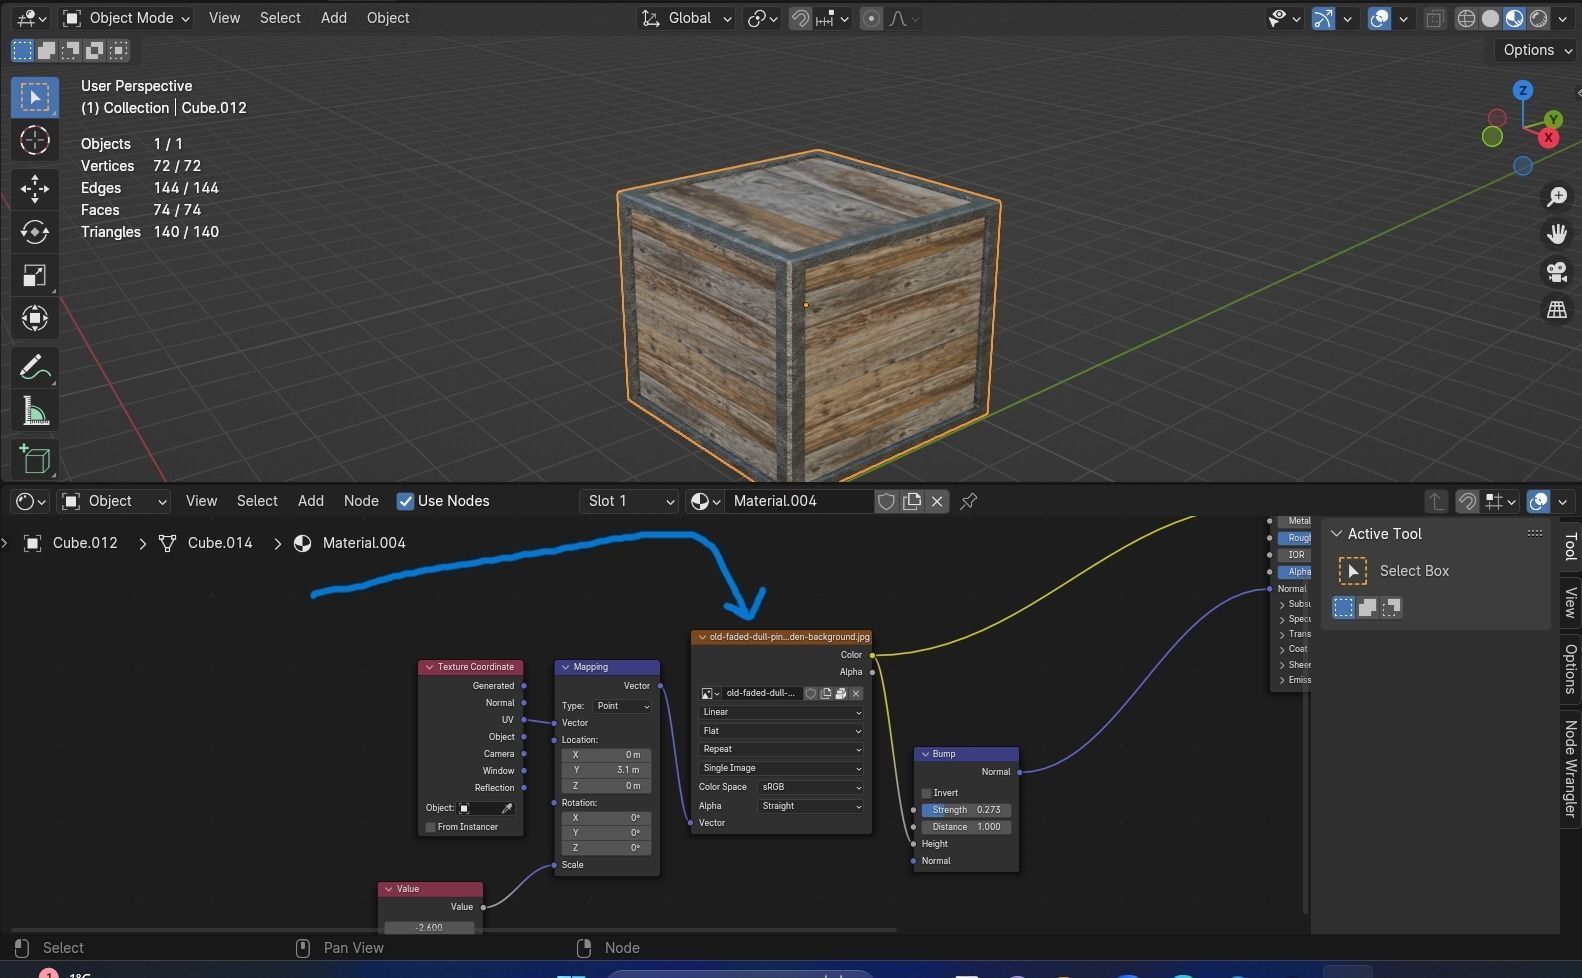The width and height of the screenshot is (1582, 978).
Task: Click eyedropper in Texture Coordinate Object field
Action: click(x=507, y=808)
